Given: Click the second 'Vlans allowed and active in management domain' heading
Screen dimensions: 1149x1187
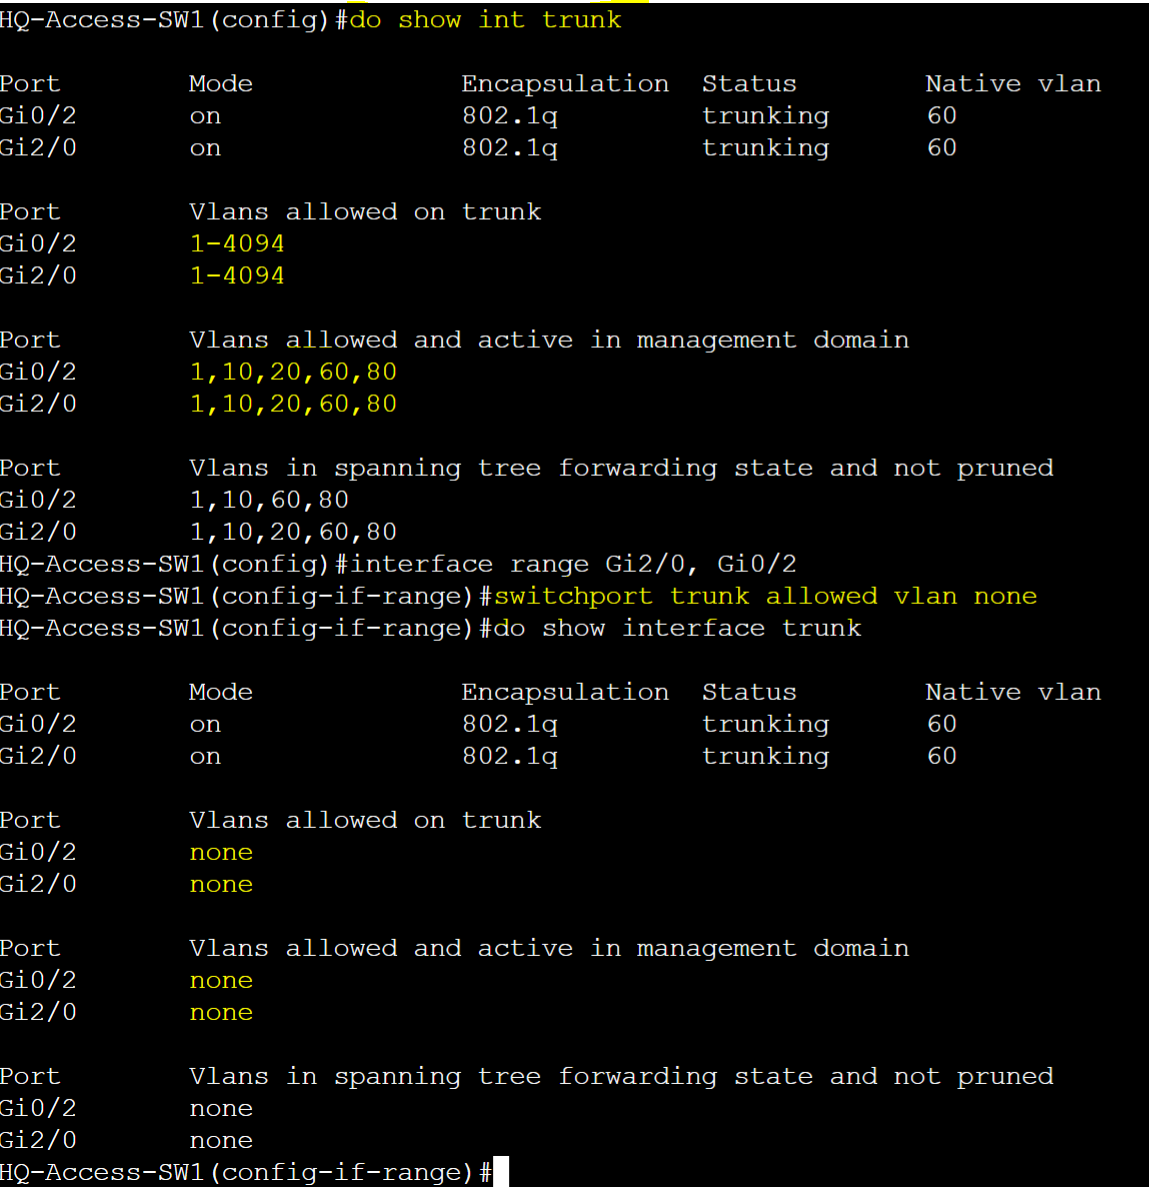Looking at the screenshot, I should pos(549,949).
